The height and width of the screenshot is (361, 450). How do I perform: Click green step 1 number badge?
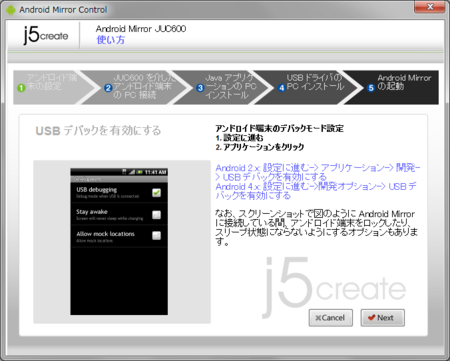21,88
